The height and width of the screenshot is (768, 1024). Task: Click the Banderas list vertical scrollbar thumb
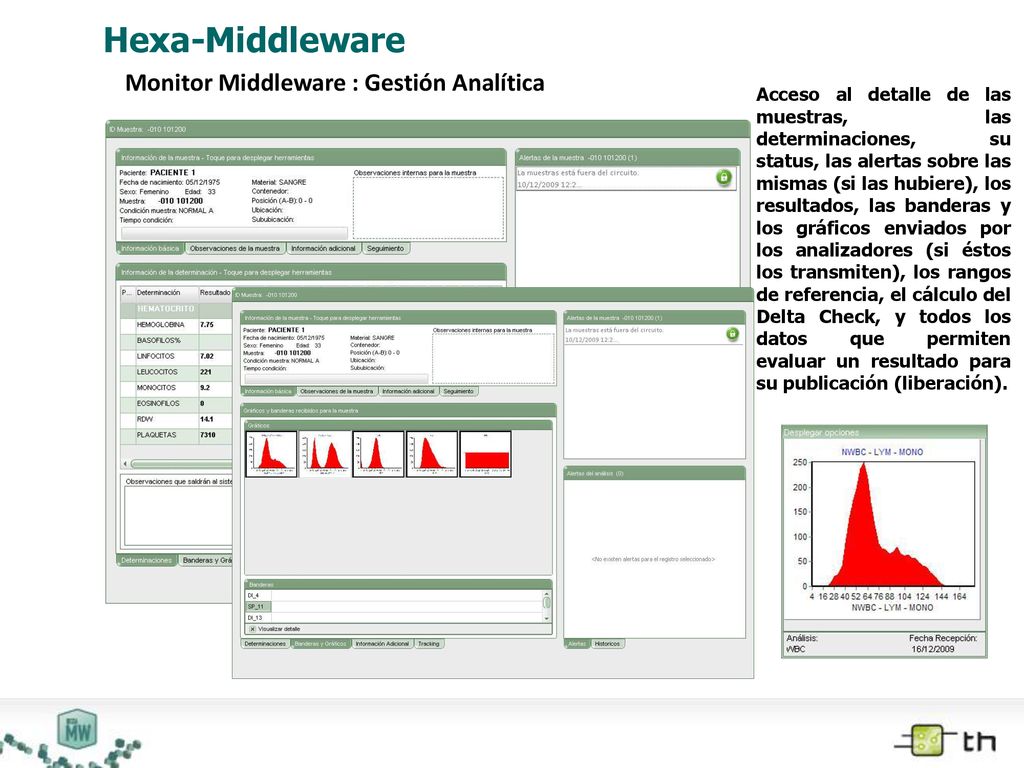coord(547,603)
